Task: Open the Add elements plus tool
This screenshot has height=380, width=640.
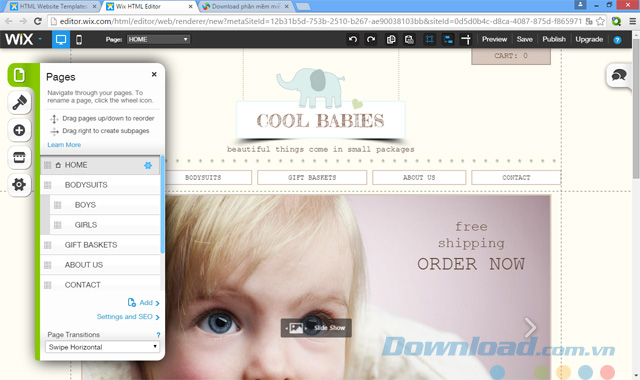Action: (x=19, y=130)
